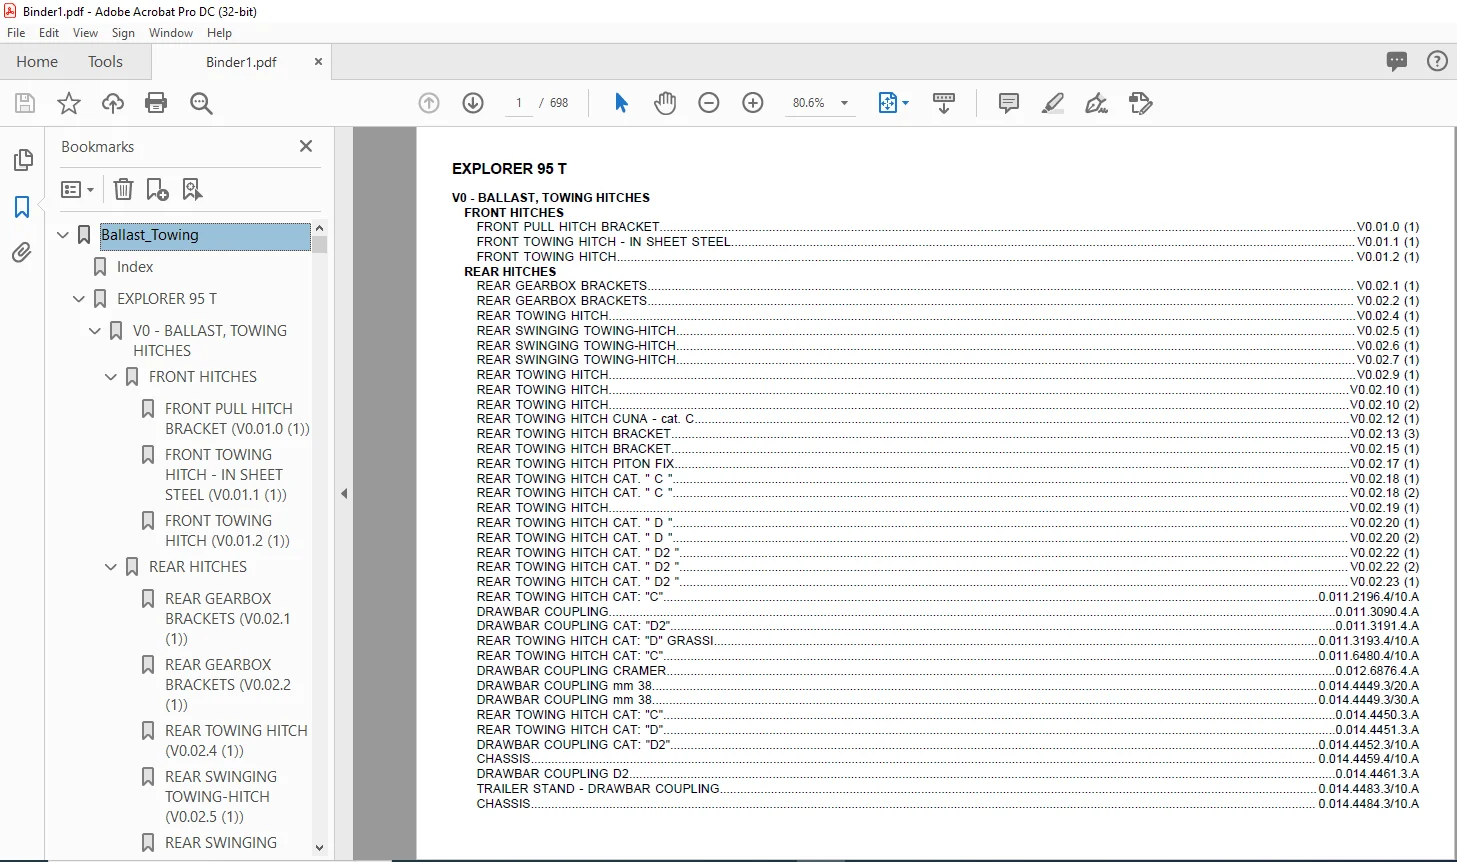The image size is (1457, 862).
Task: Open FRONT TOWING HITCH (V0.01.2) bookmark
Action: 228,531
